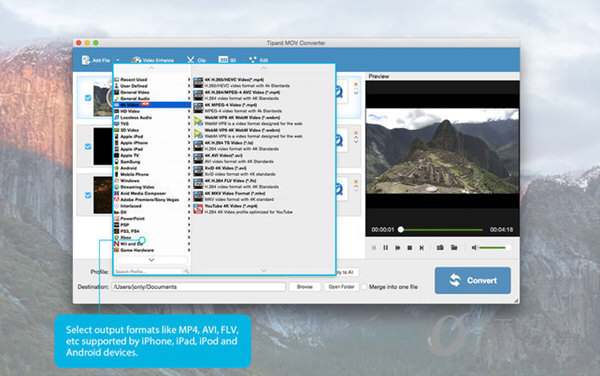Open the 3D settings tool
Image resolution: width=600 pixels, height=376 pixels.
(227, 60)
